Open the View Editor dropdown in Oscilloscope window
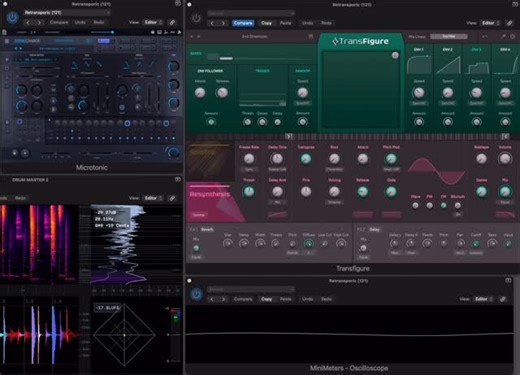Image resolution: width=520 pixels, height=375 pixels. point(484,299)
